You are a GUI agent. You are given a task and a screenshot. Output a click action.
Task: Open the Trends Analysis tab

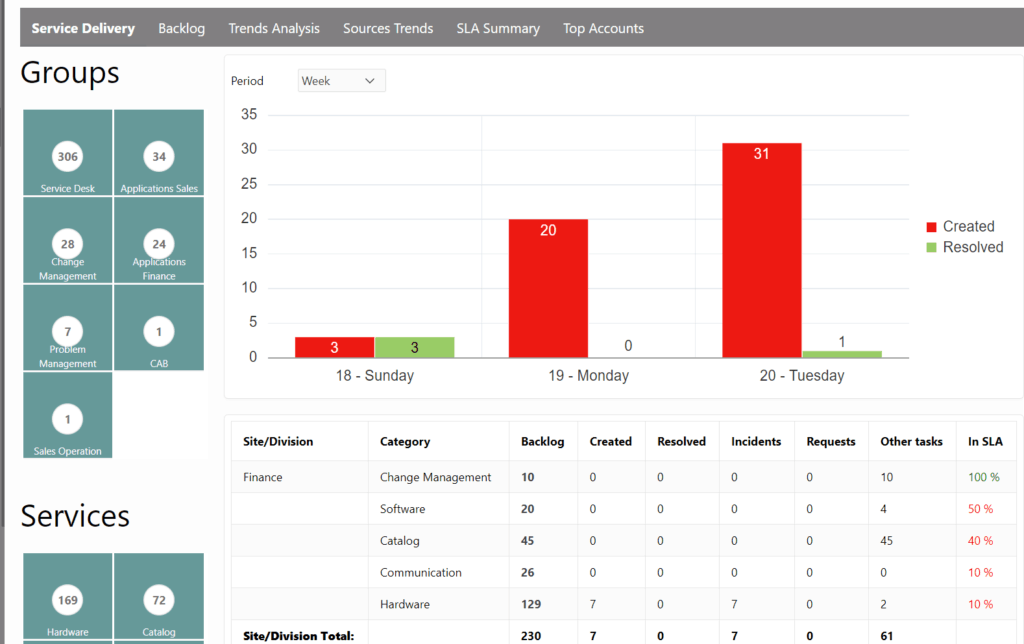pyautogui.click(x=274, y=28)
